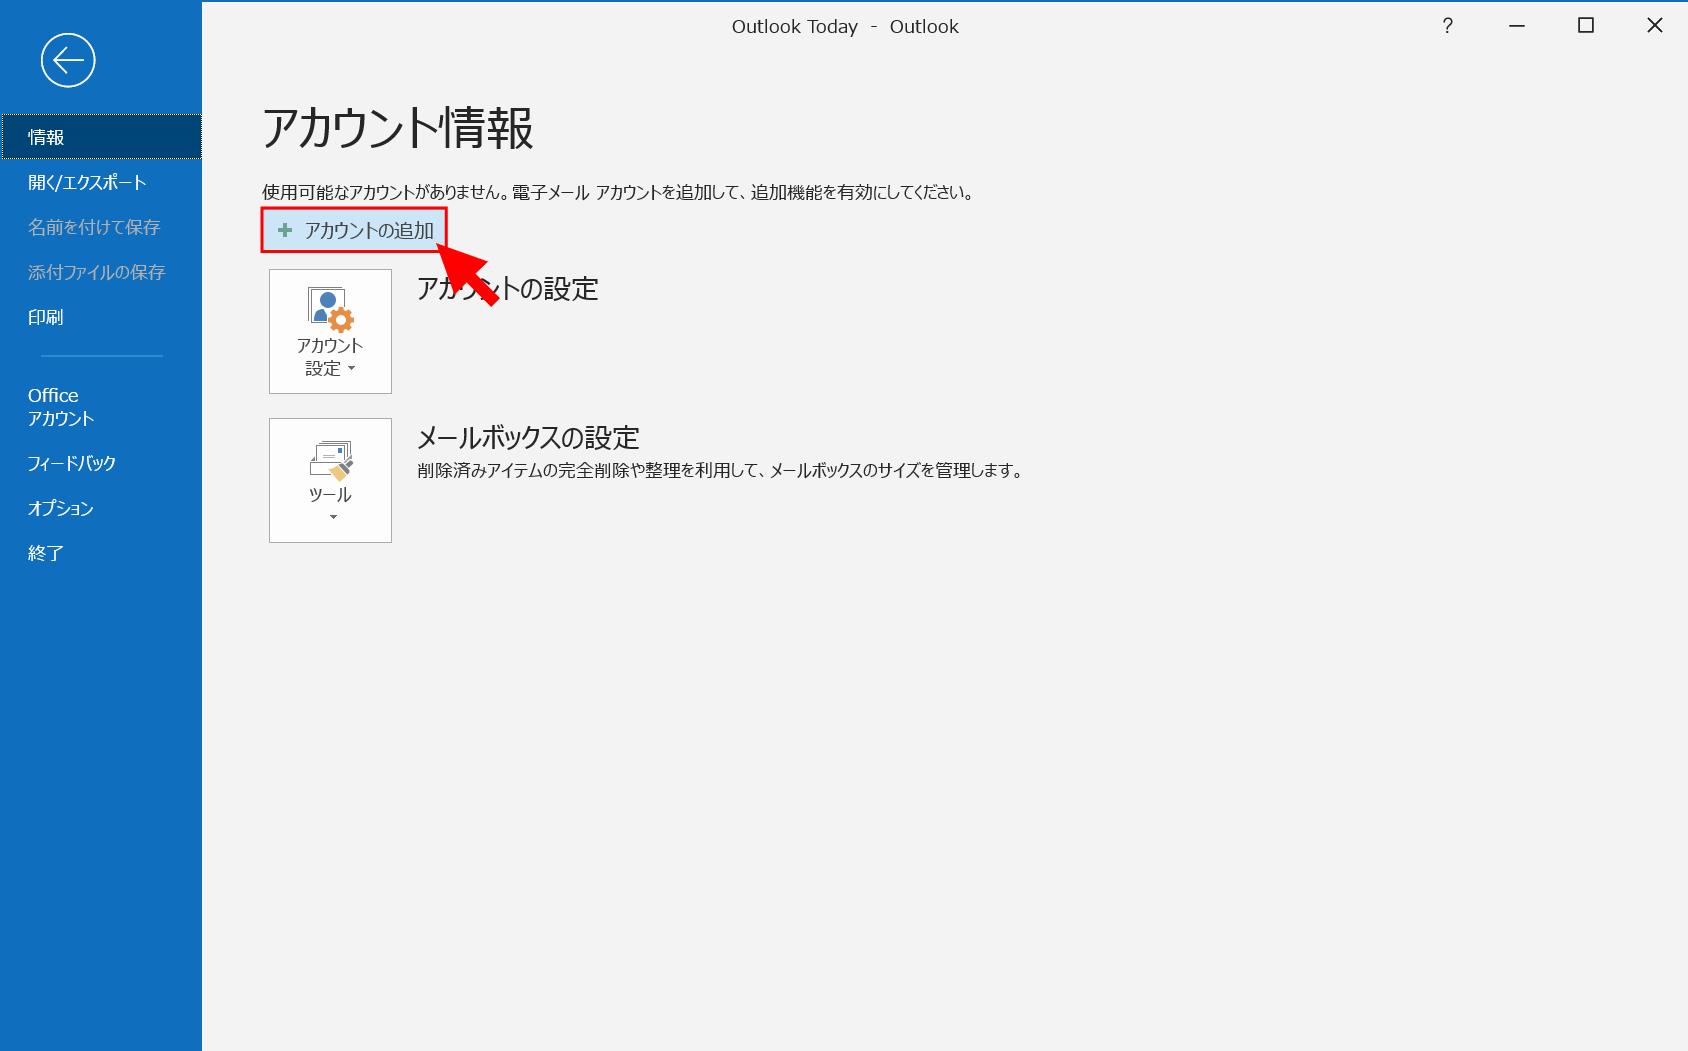The image size is (1688, 1051).
Task: Open the 開く/エクスポート menu item
Action: click(87, 182)
